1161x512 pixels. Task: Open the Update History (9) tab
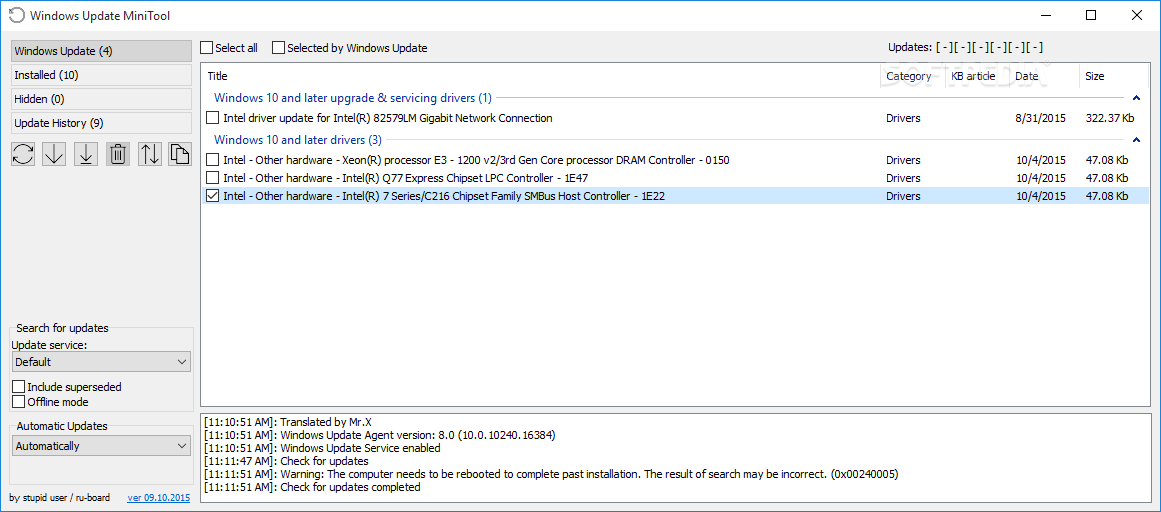101,123
